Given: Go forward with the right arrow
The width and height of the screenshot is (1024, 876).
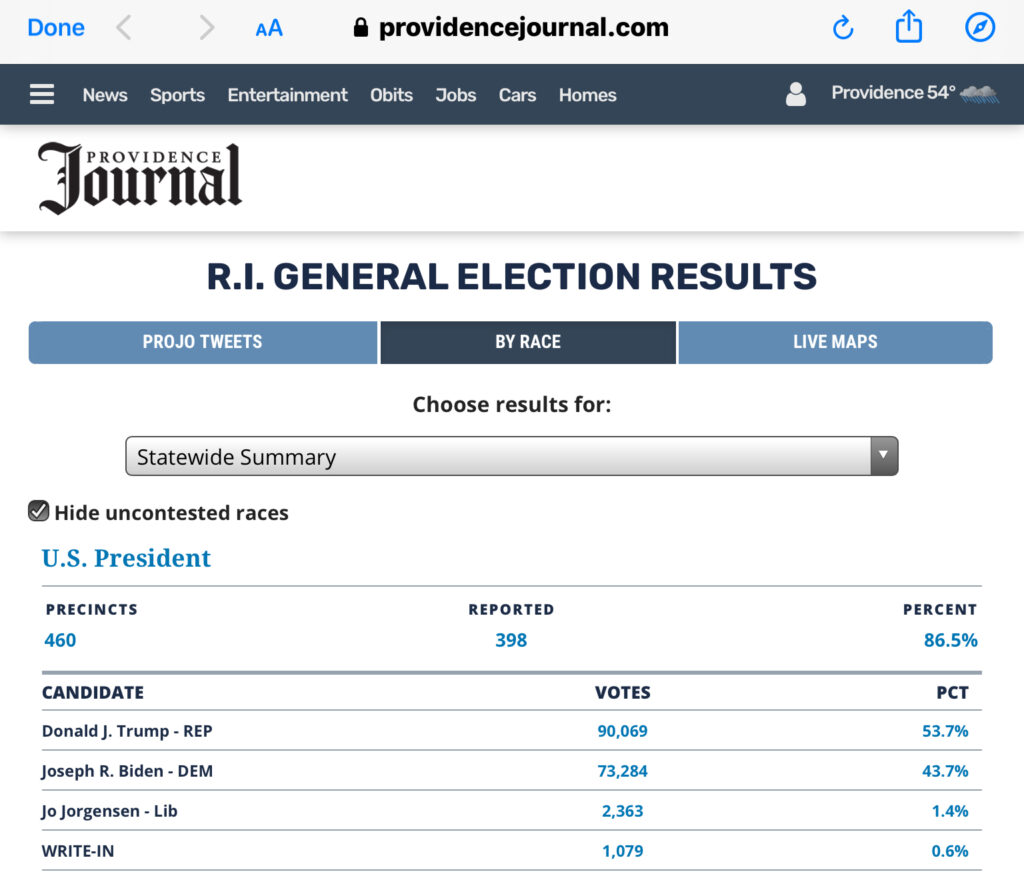Looking at the screenshot, I should tap(206, 27).
